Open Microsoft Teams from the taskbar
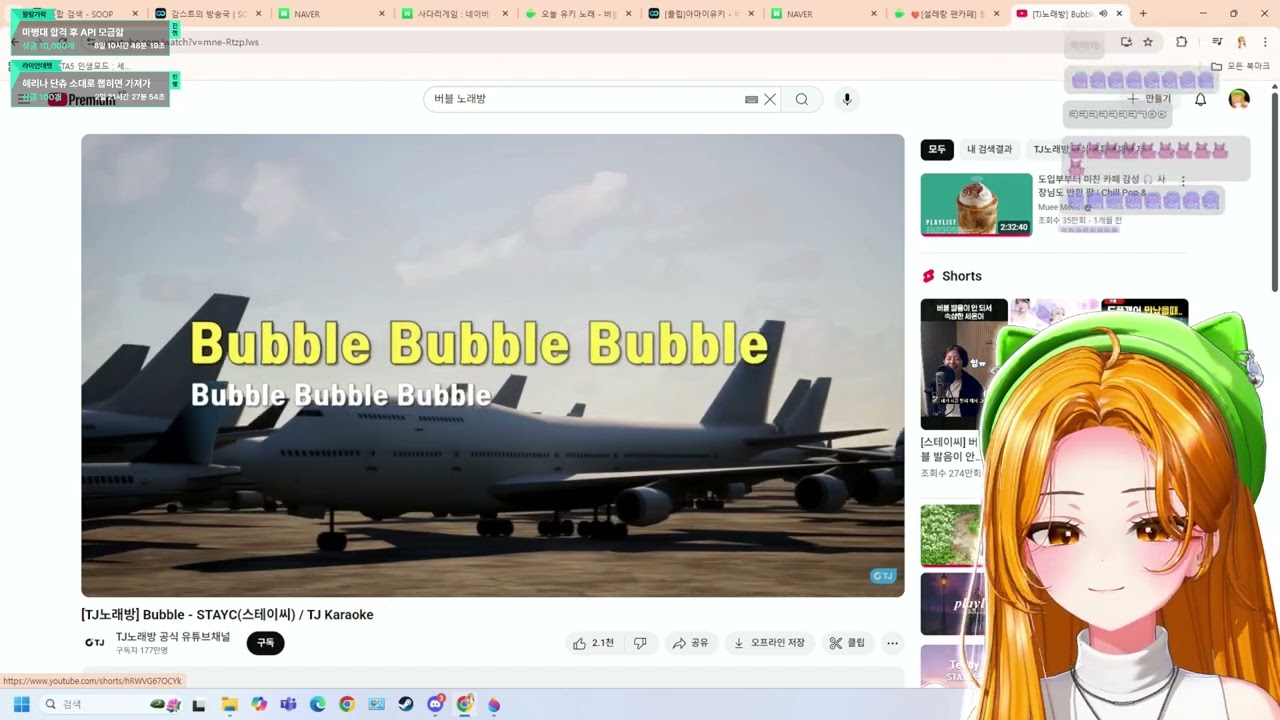 point(288,704)
